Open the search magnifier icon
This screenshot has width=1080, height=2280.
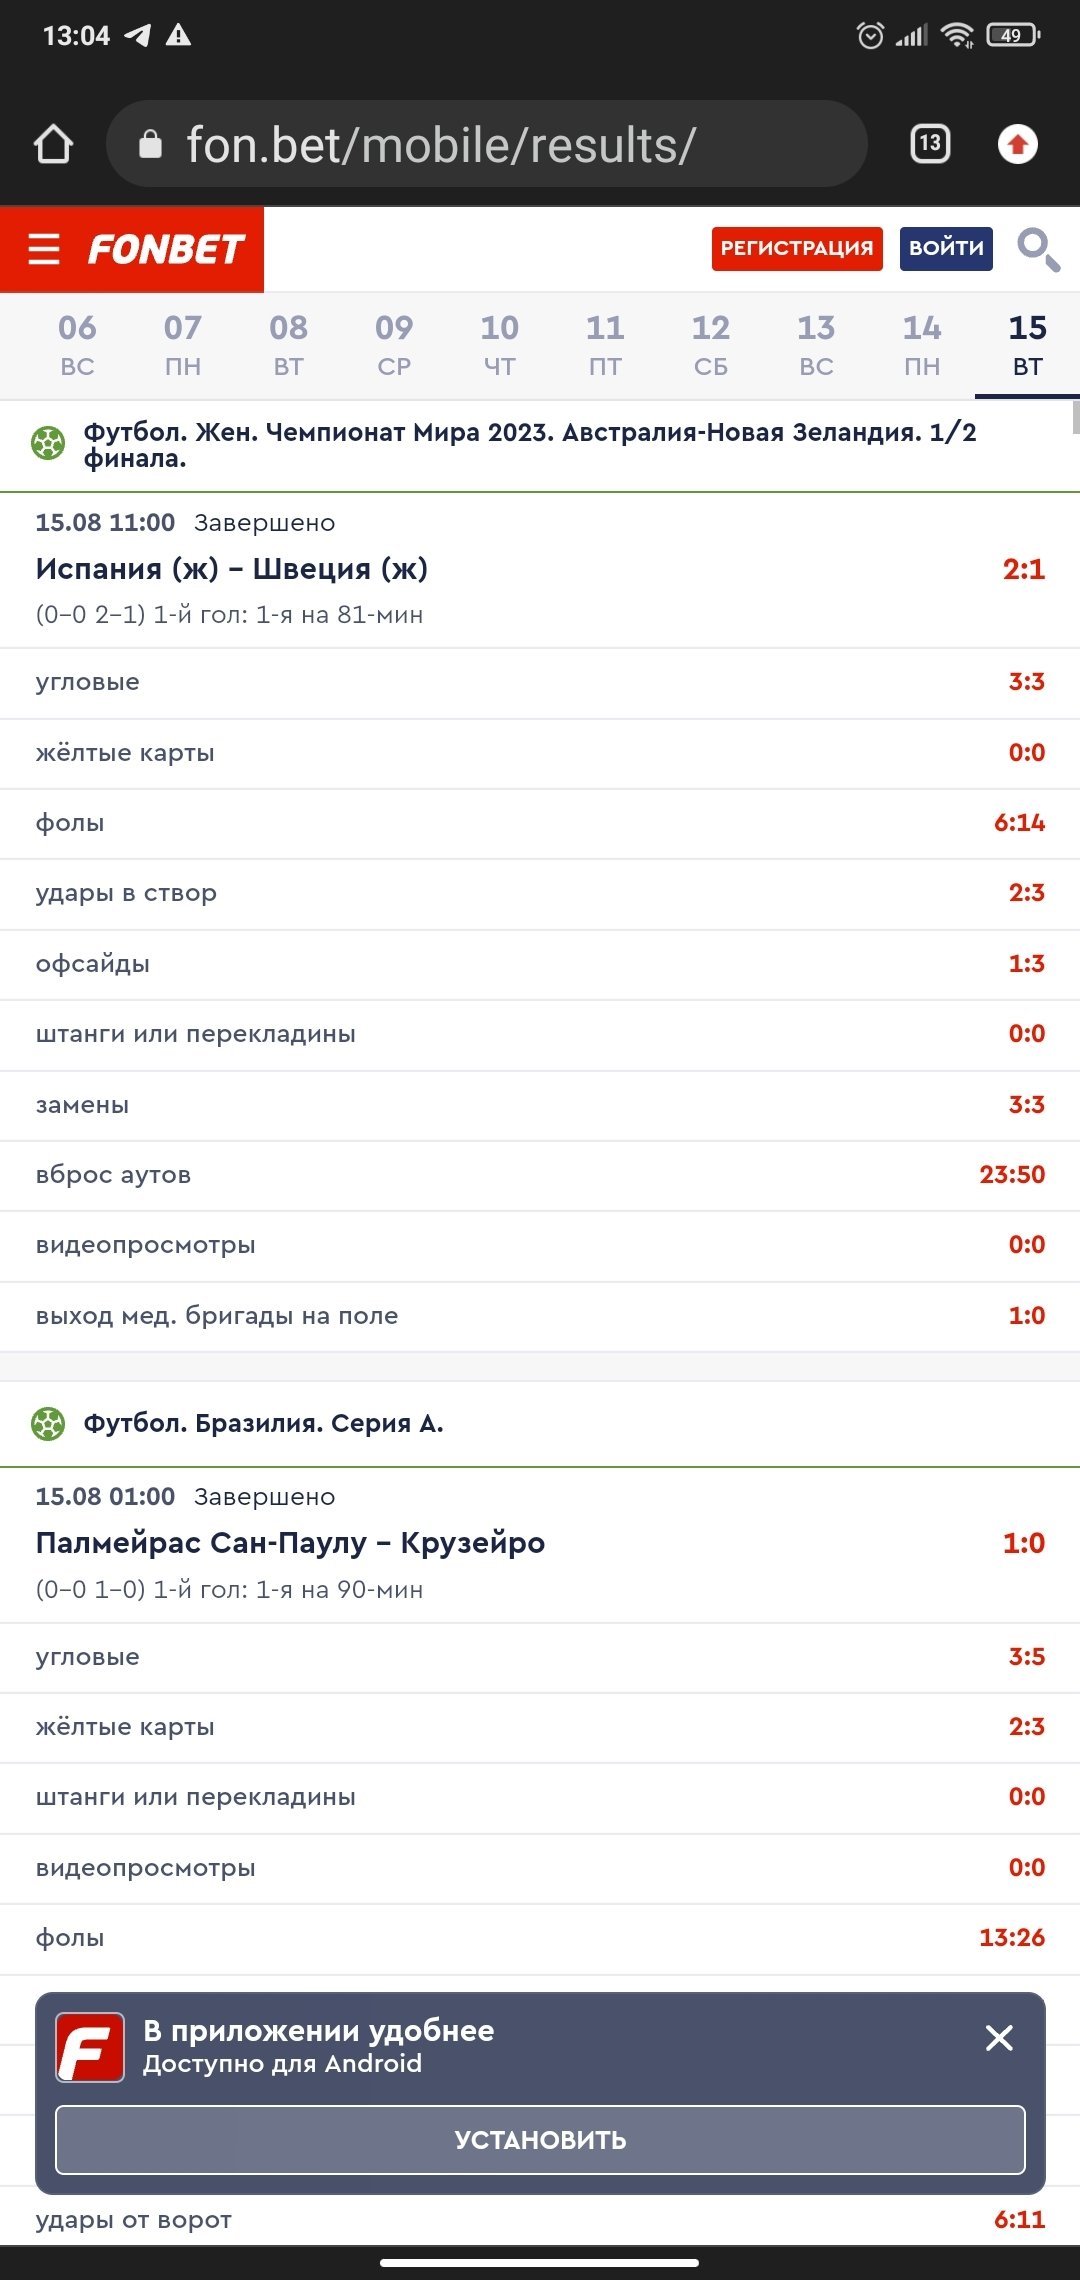tap(1038, 249)
